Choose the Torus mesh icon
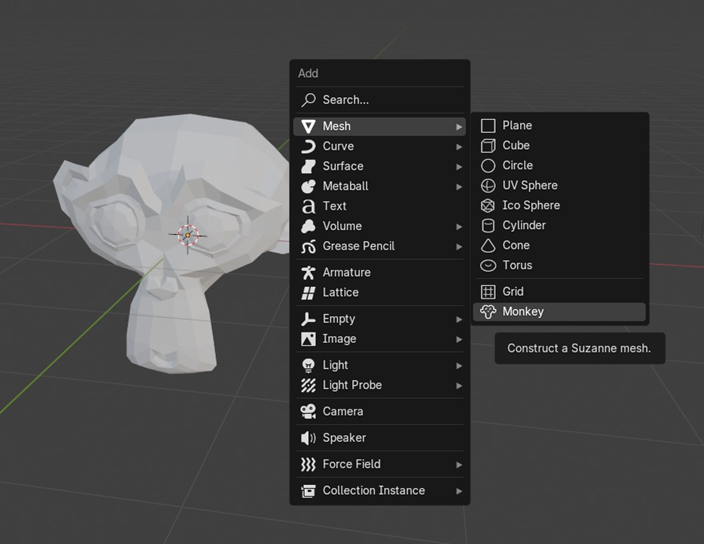This screenshot has width=704, height=544. 488,266
